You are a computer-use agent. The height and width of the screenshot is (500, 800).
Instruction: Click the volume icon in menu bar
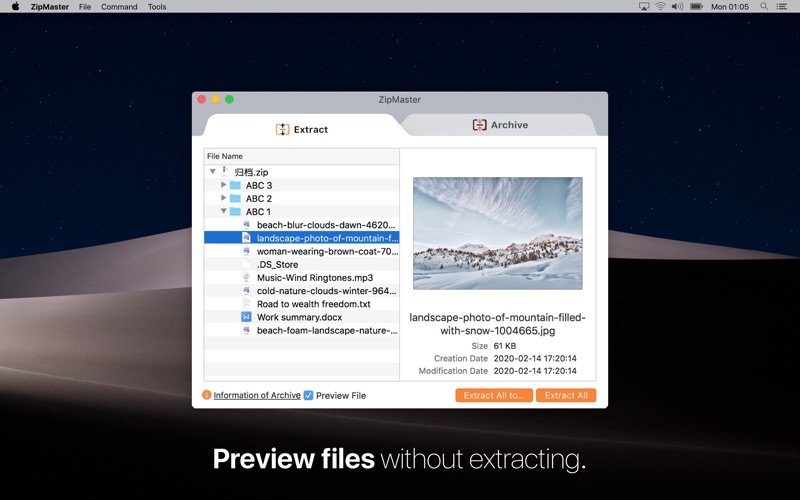677,7
